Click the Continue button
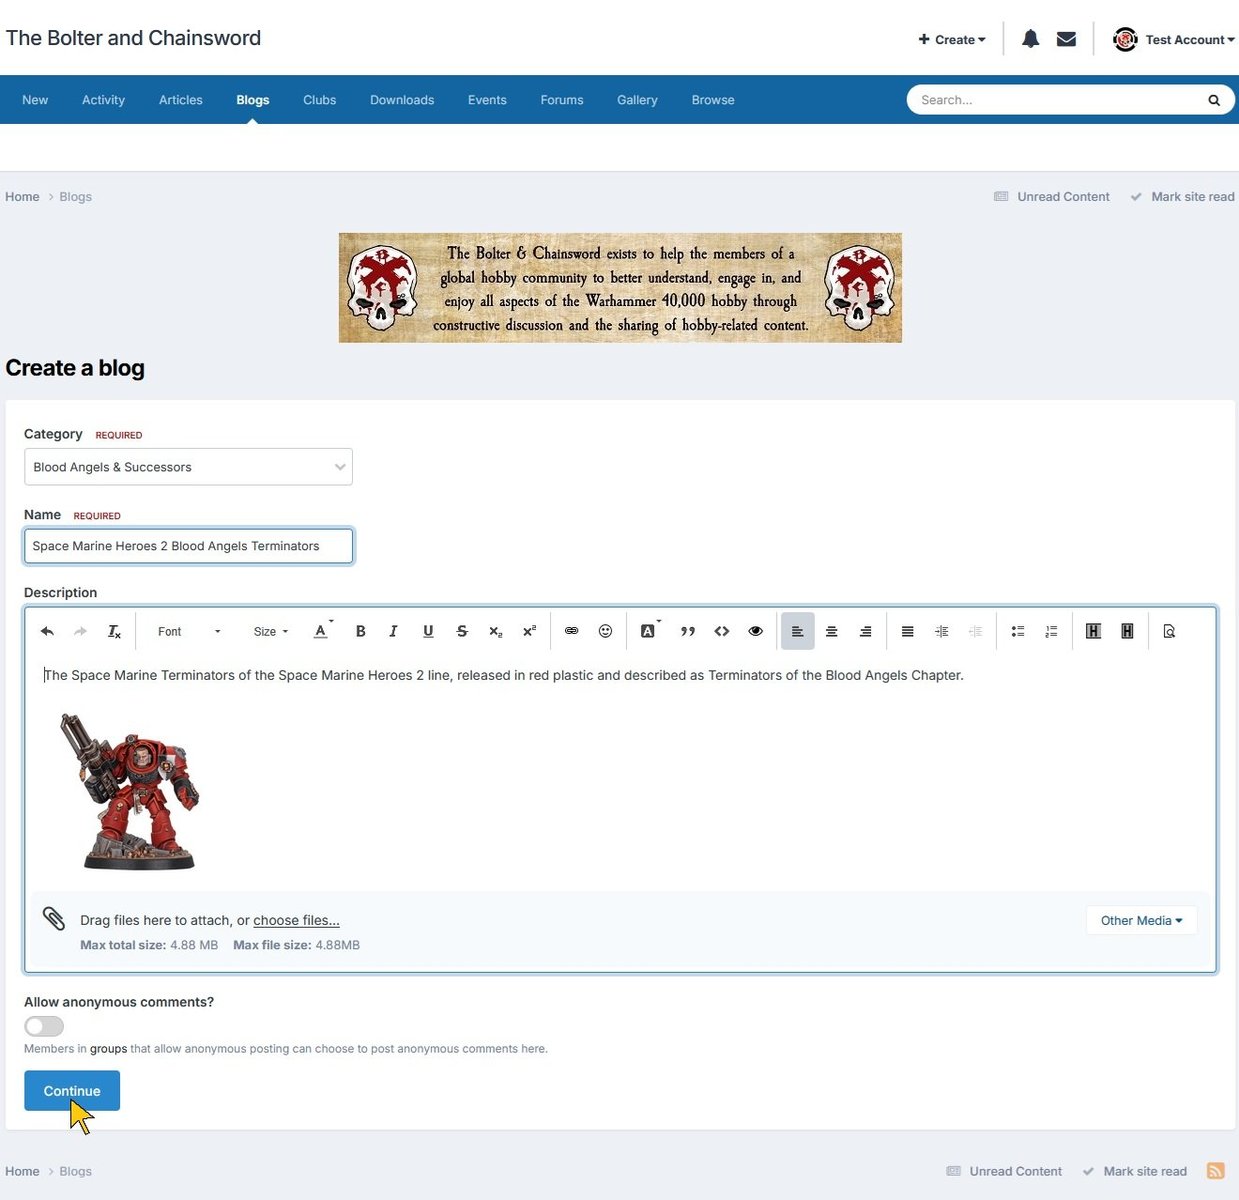This screenshot has height=1200, width=1239. pyautogui.click(x=72, y=1091)
